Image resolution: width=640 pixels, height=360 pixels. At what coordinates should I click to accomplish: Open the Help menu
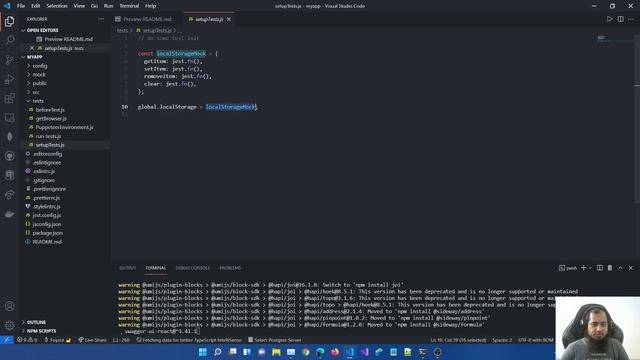pos(151,6)
